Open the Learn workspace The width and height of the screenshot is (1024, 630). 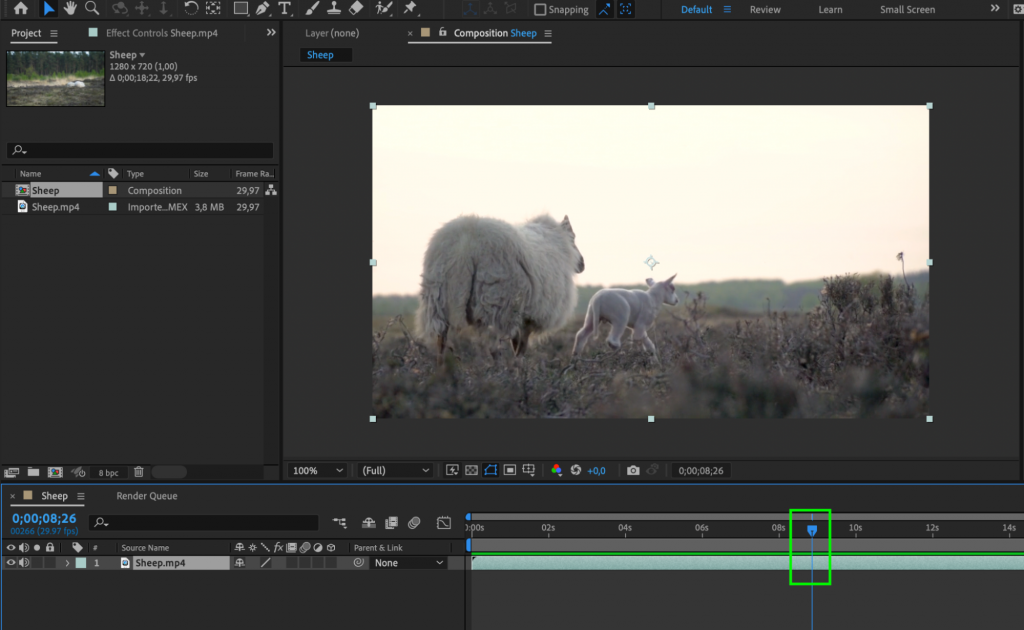(x=830, y=9)
